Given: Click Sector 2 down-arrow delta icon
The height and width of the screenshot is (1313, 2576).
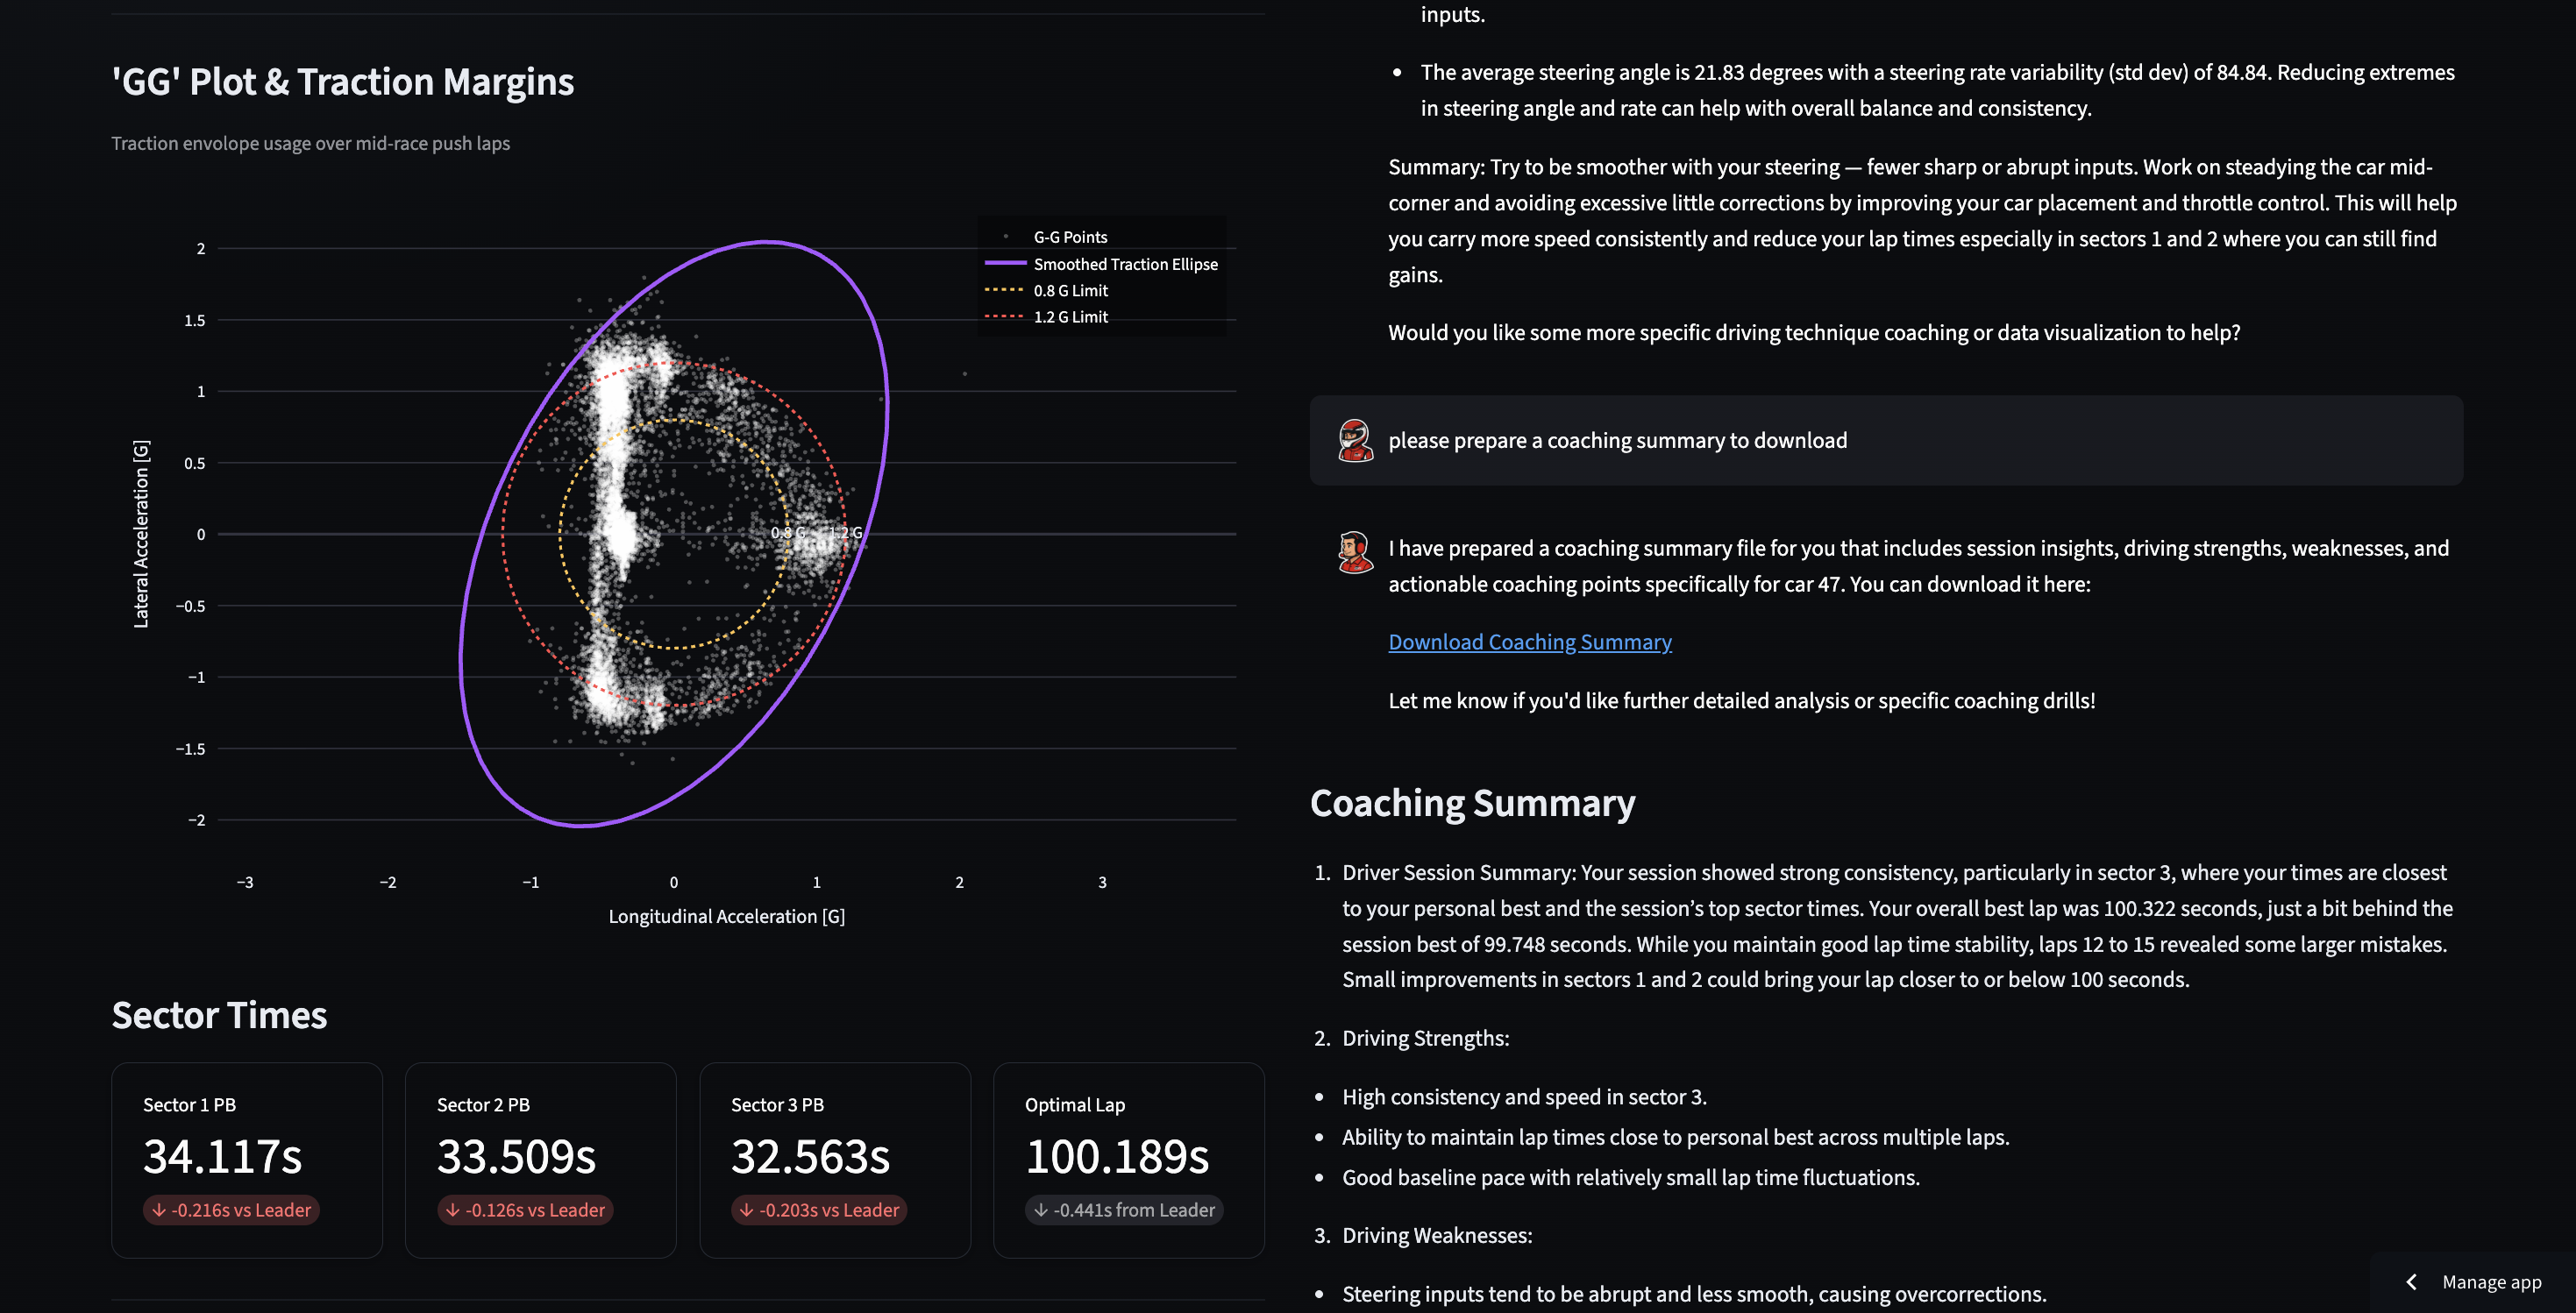Looking at the screenshot, I should pyautogui.click(x=453, y=1210).
